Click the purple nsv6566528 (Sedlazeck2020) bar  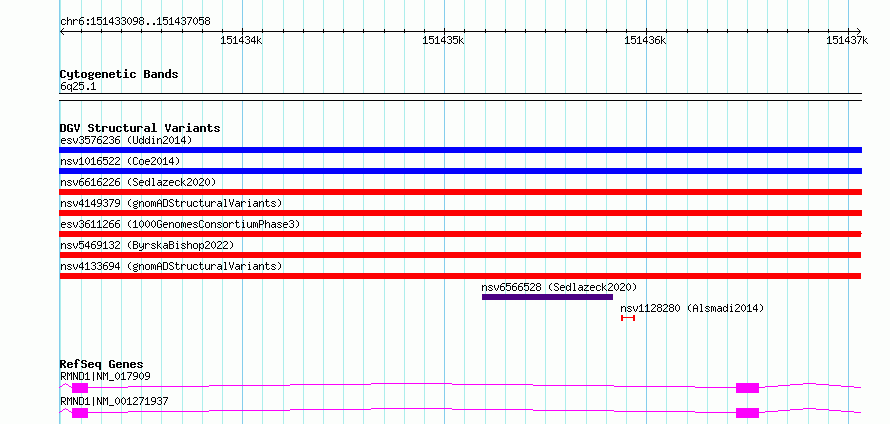(547, 297)
